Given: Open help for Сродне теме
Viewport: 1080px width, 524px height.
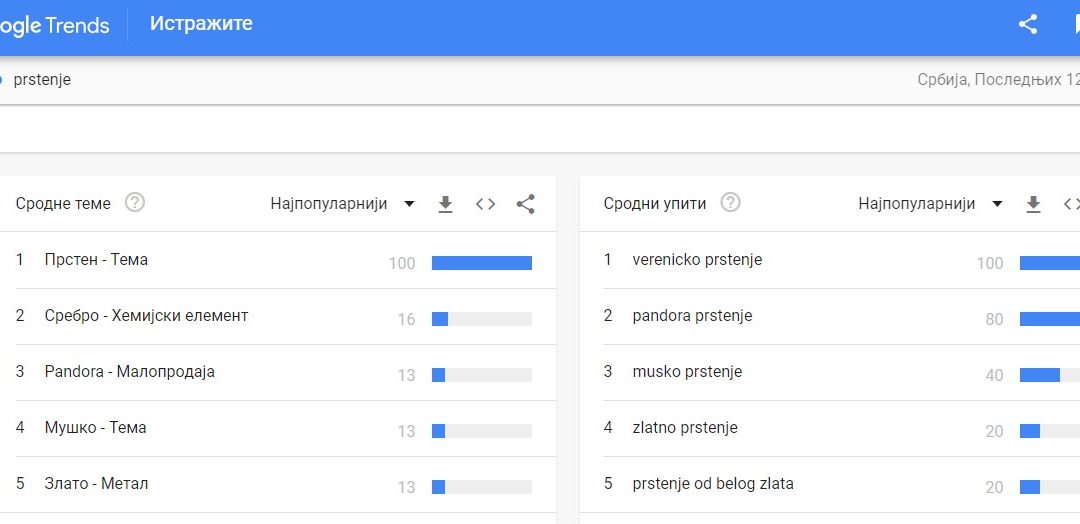Looking at the screenshot, I should (135, 203).
